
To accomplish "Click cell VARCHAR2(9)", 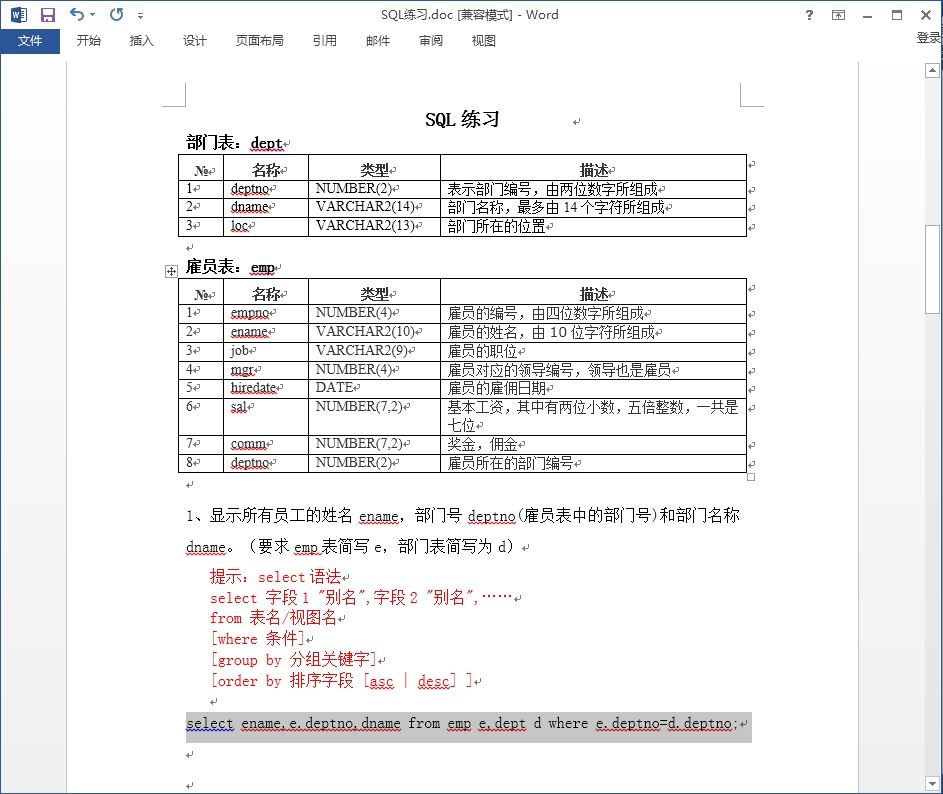I will pyautogui.click(x=374, y=351).
